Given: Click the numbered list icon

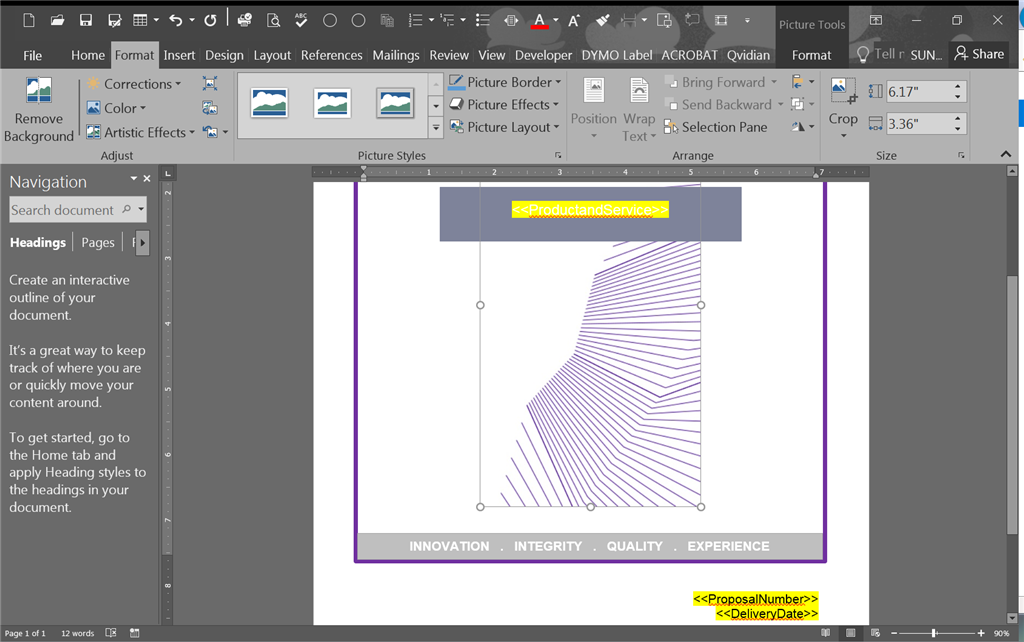Looking at the screenshot, I should 415,21.
